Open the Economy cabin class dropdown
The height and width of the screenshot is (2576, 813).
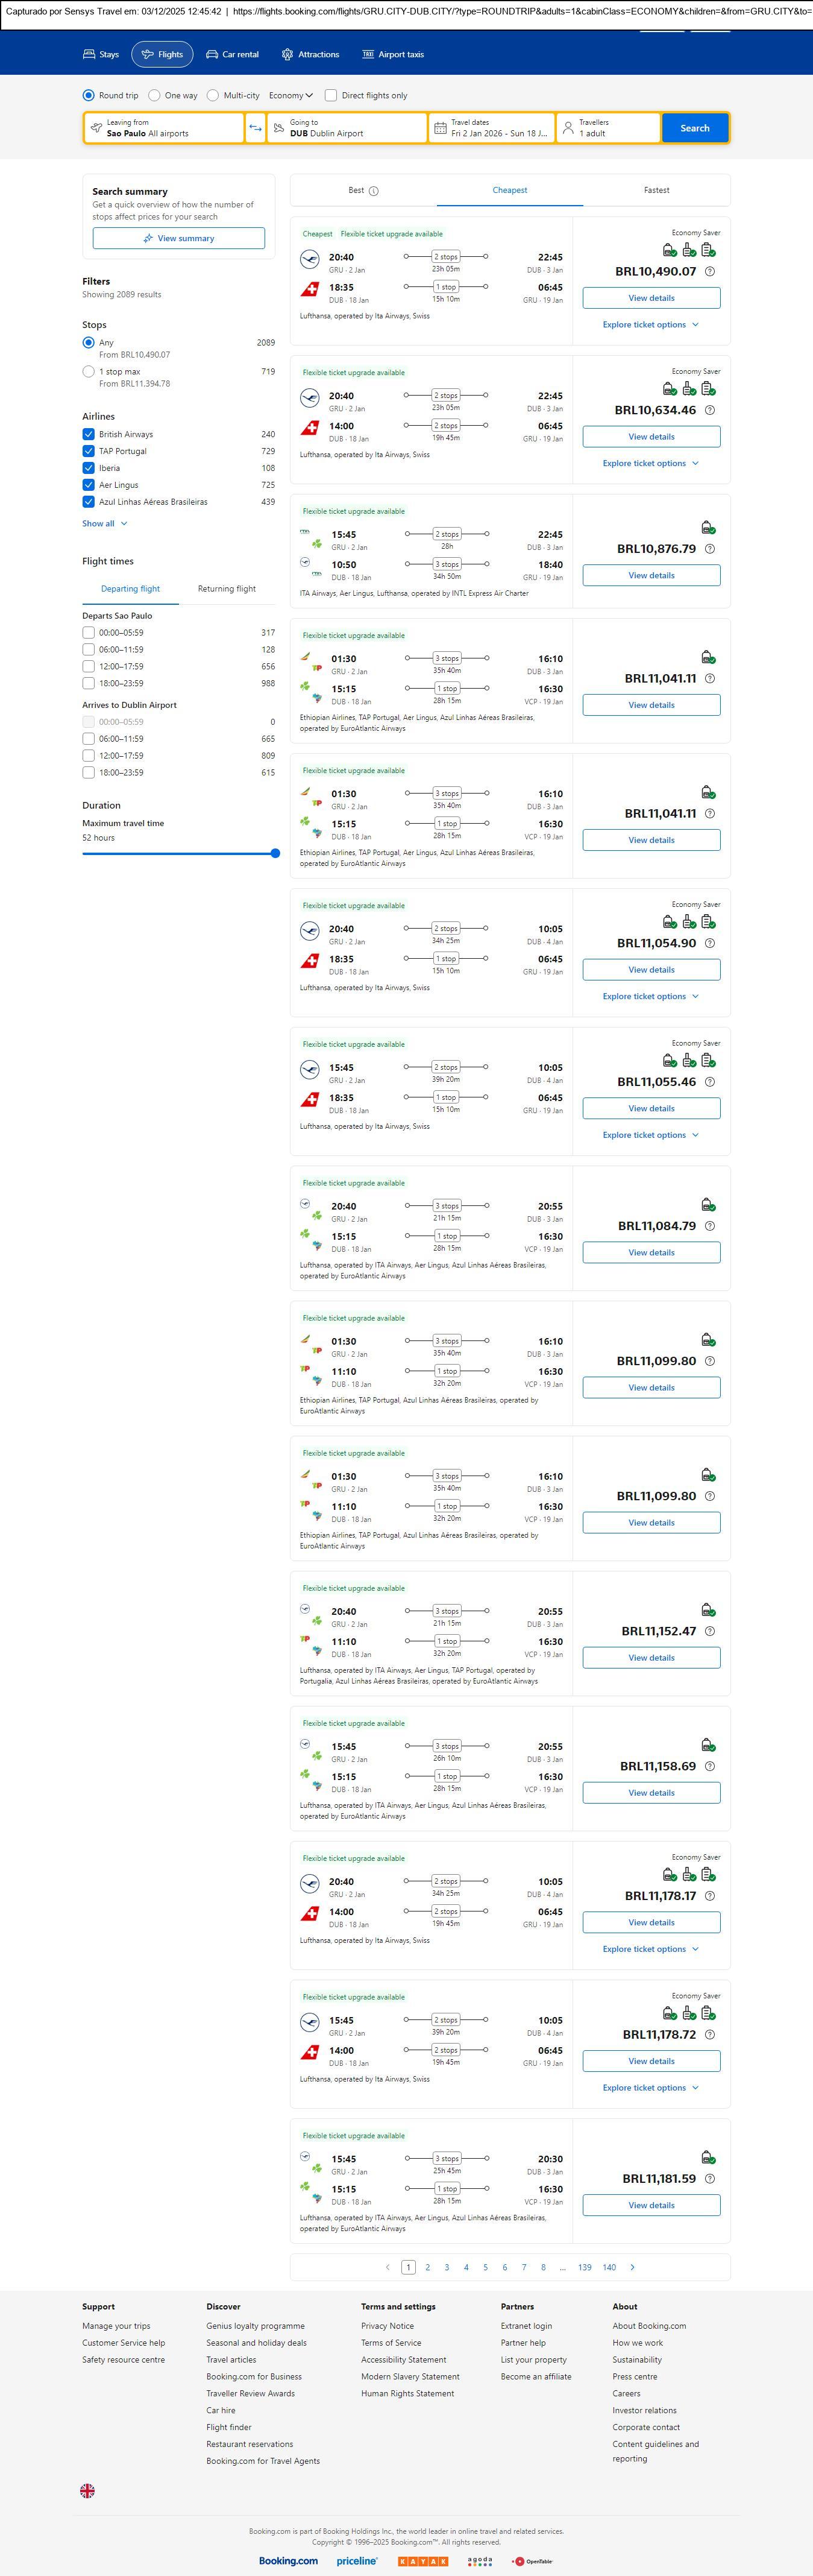click(290, 96)
